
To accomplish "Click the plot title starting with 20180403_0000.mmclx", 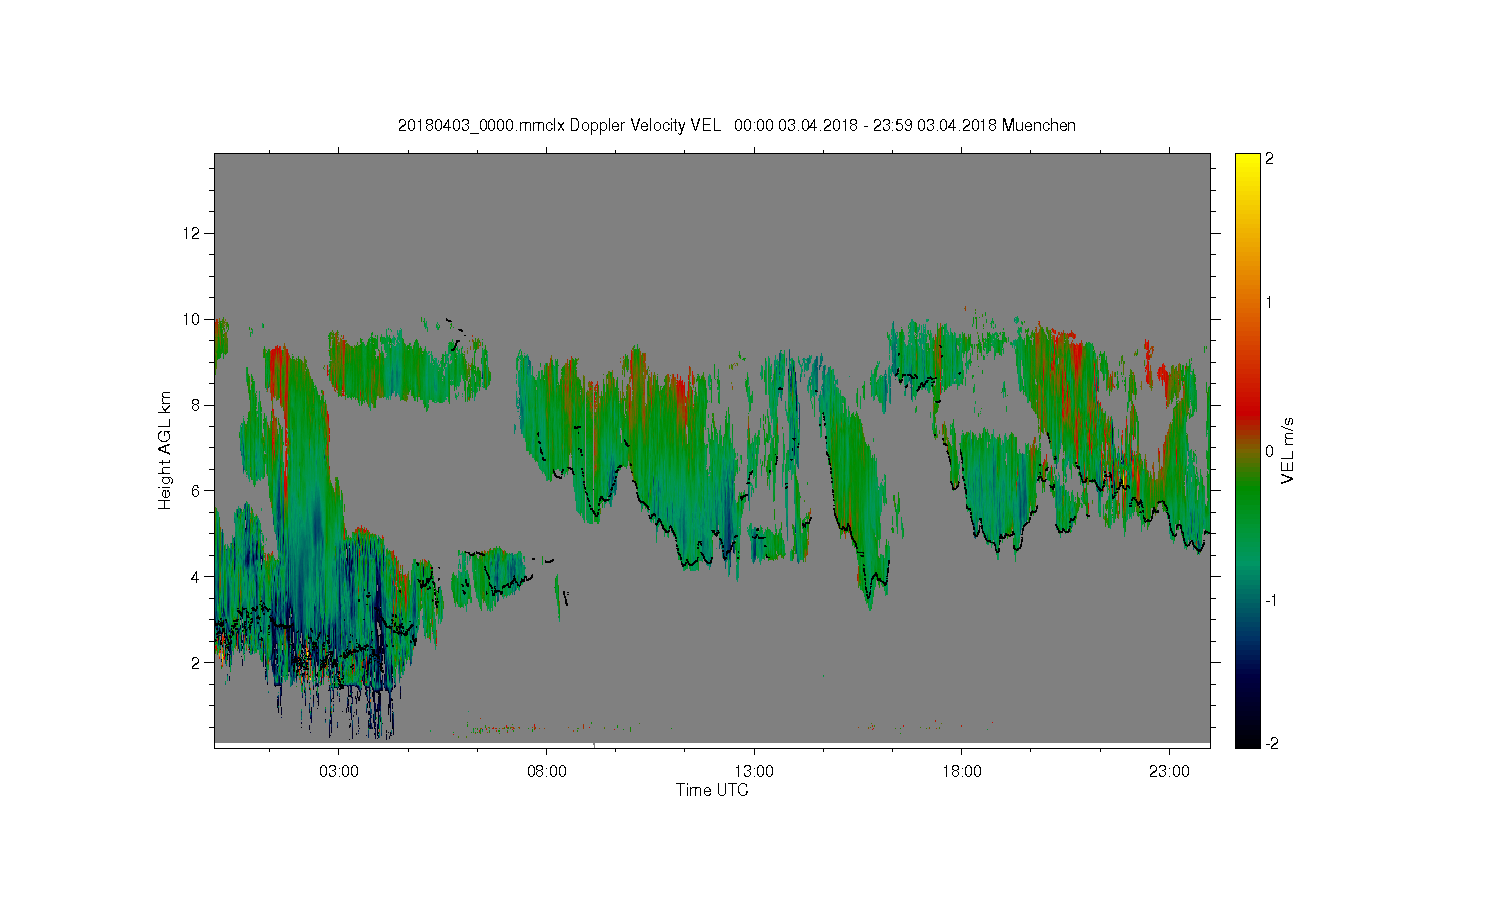I will (x=737, y=125).
